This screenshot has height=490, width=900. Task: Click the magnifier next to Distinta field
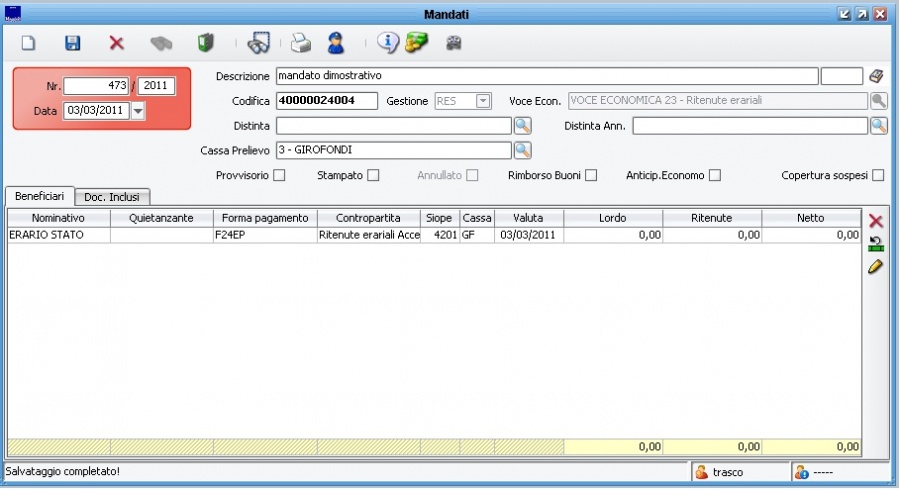(x=522, y=126)
